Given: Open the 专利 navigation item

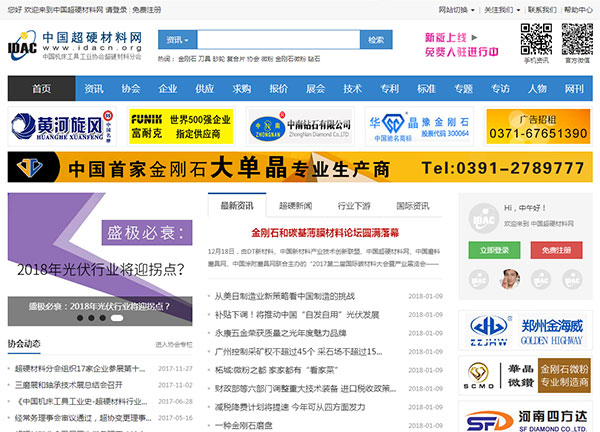Looking at the screenshot, I should click(390, 89).
